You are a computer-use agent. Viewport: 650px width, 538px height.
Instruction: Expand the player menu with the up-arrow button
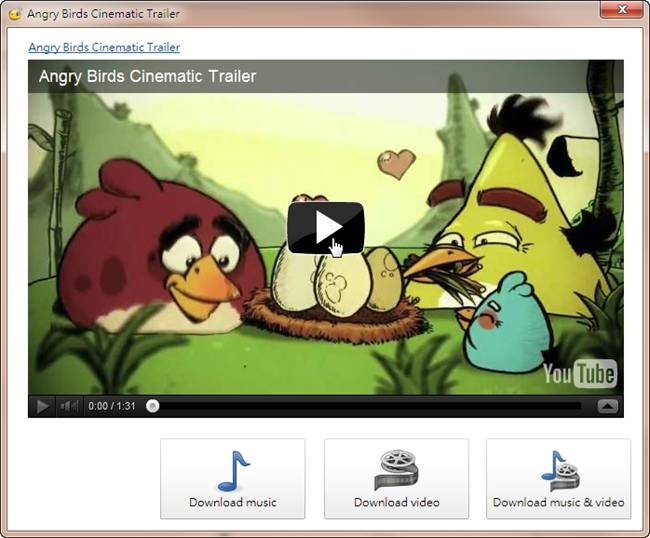tap(608, 406)
